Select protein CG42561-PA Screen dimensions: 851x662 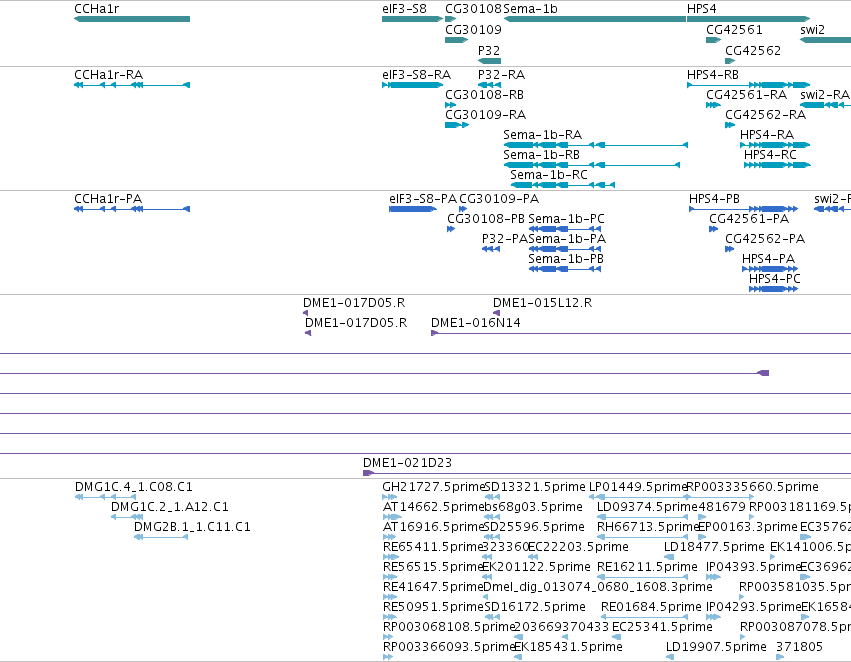750,219
